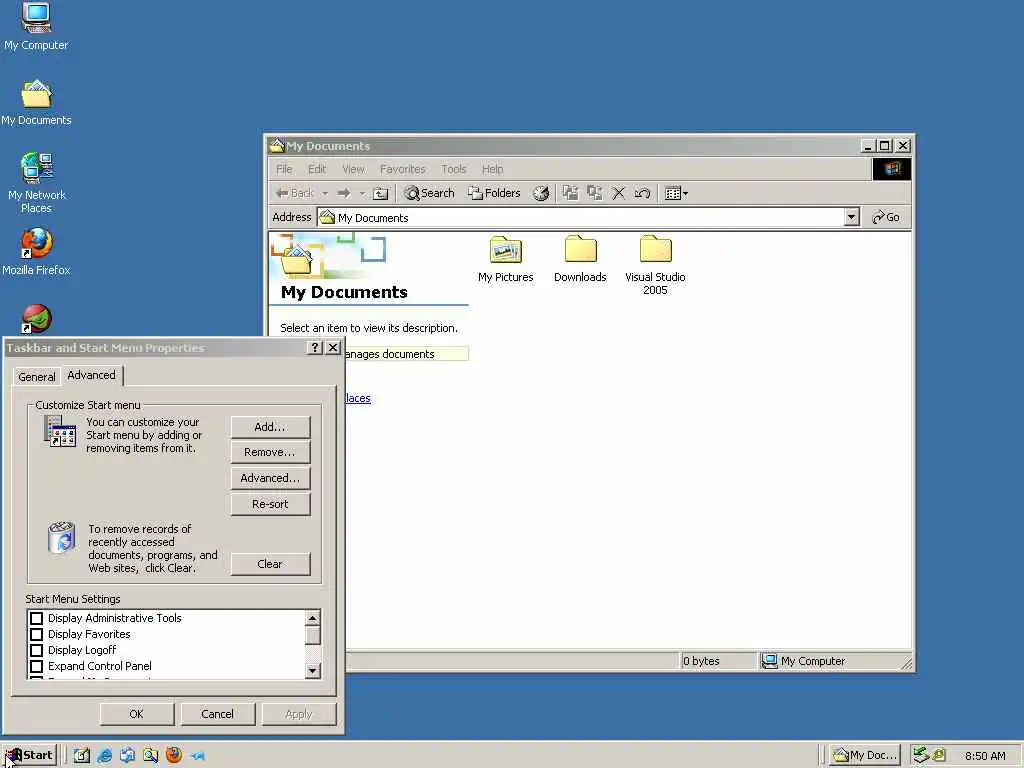Screen dimensions: 1024x768
Task: Click the Advanced... button
Action: 270,478
